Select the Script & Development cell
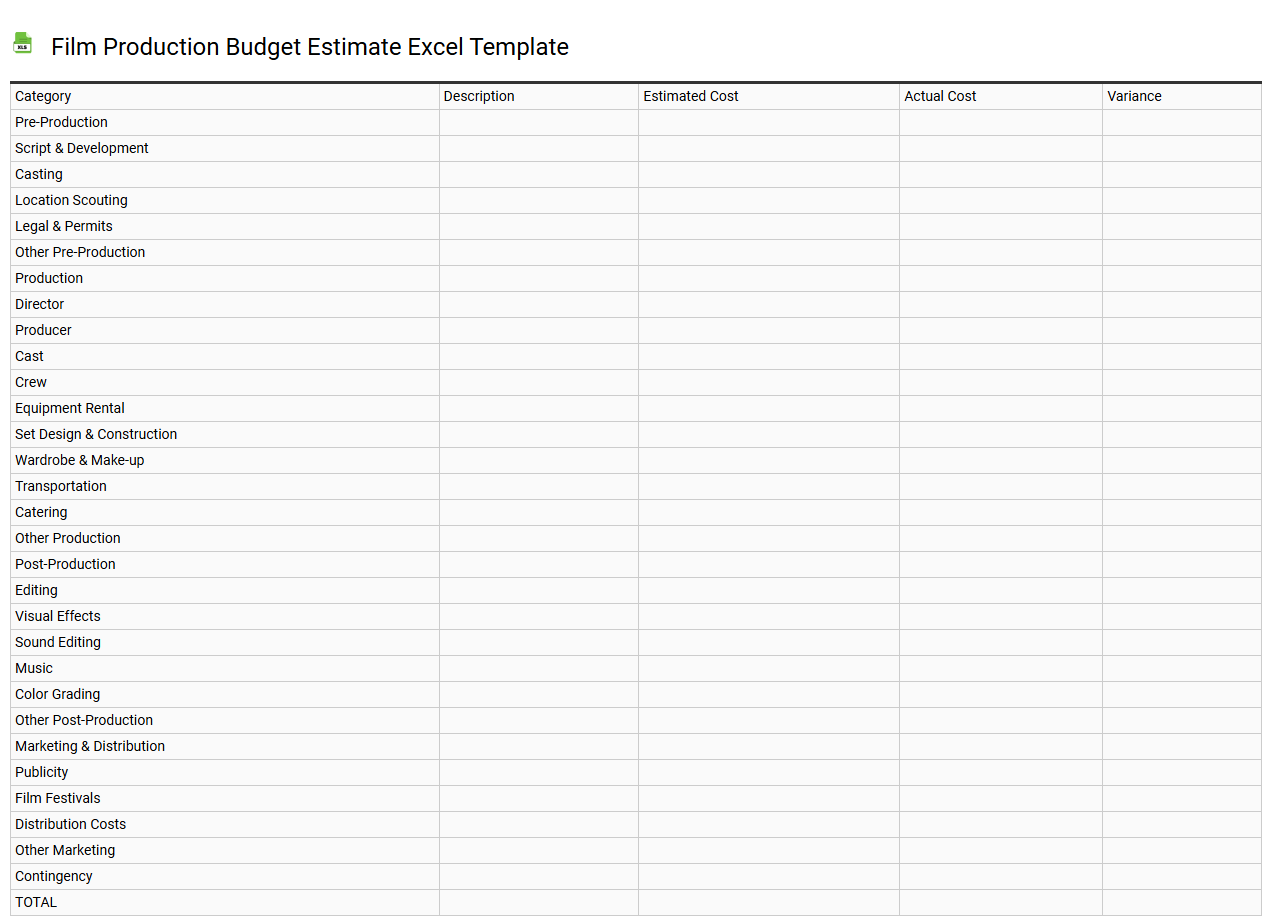This screenshot has height=916, width=1262. click(81, 148)
